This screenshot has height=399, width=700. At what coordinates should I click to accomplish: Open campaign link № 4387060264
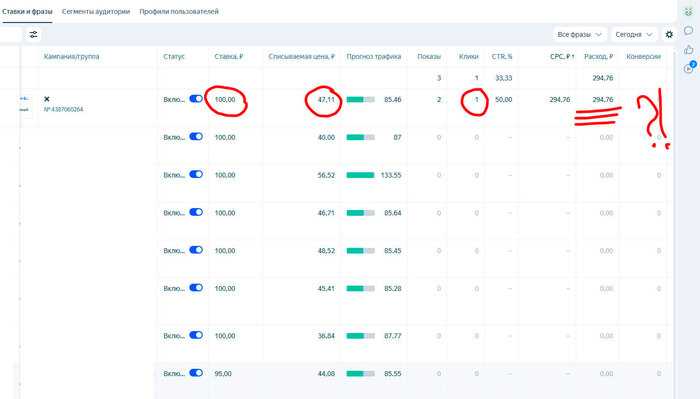[x=63, y=109]
